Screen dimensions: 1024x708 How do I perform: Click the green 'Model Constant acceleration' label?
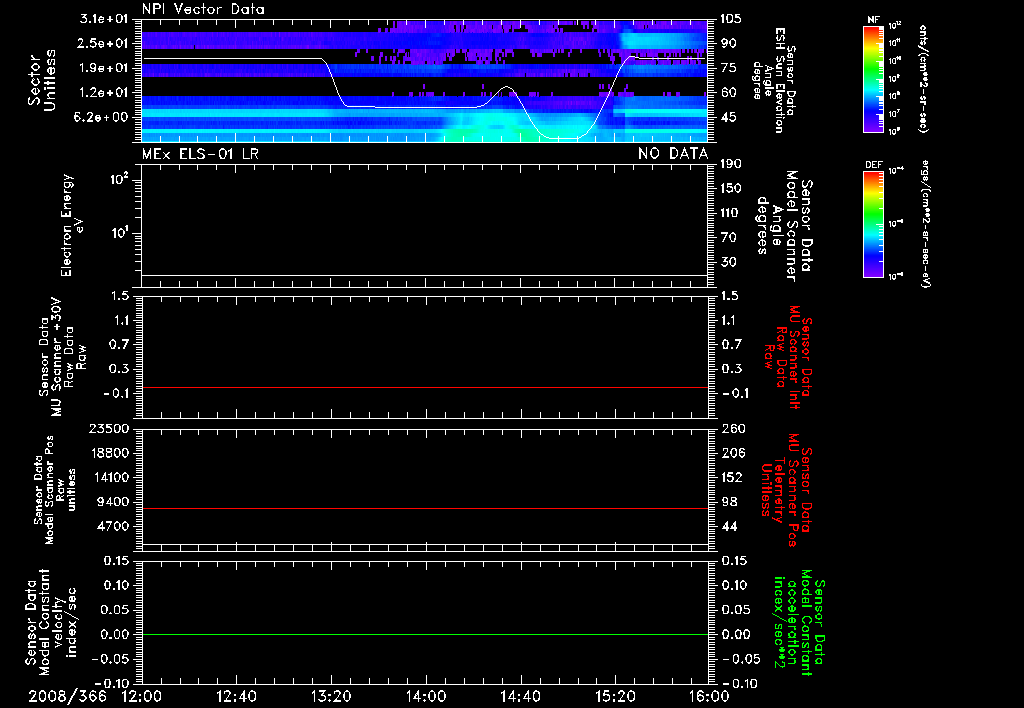click(x=799, y=622)
